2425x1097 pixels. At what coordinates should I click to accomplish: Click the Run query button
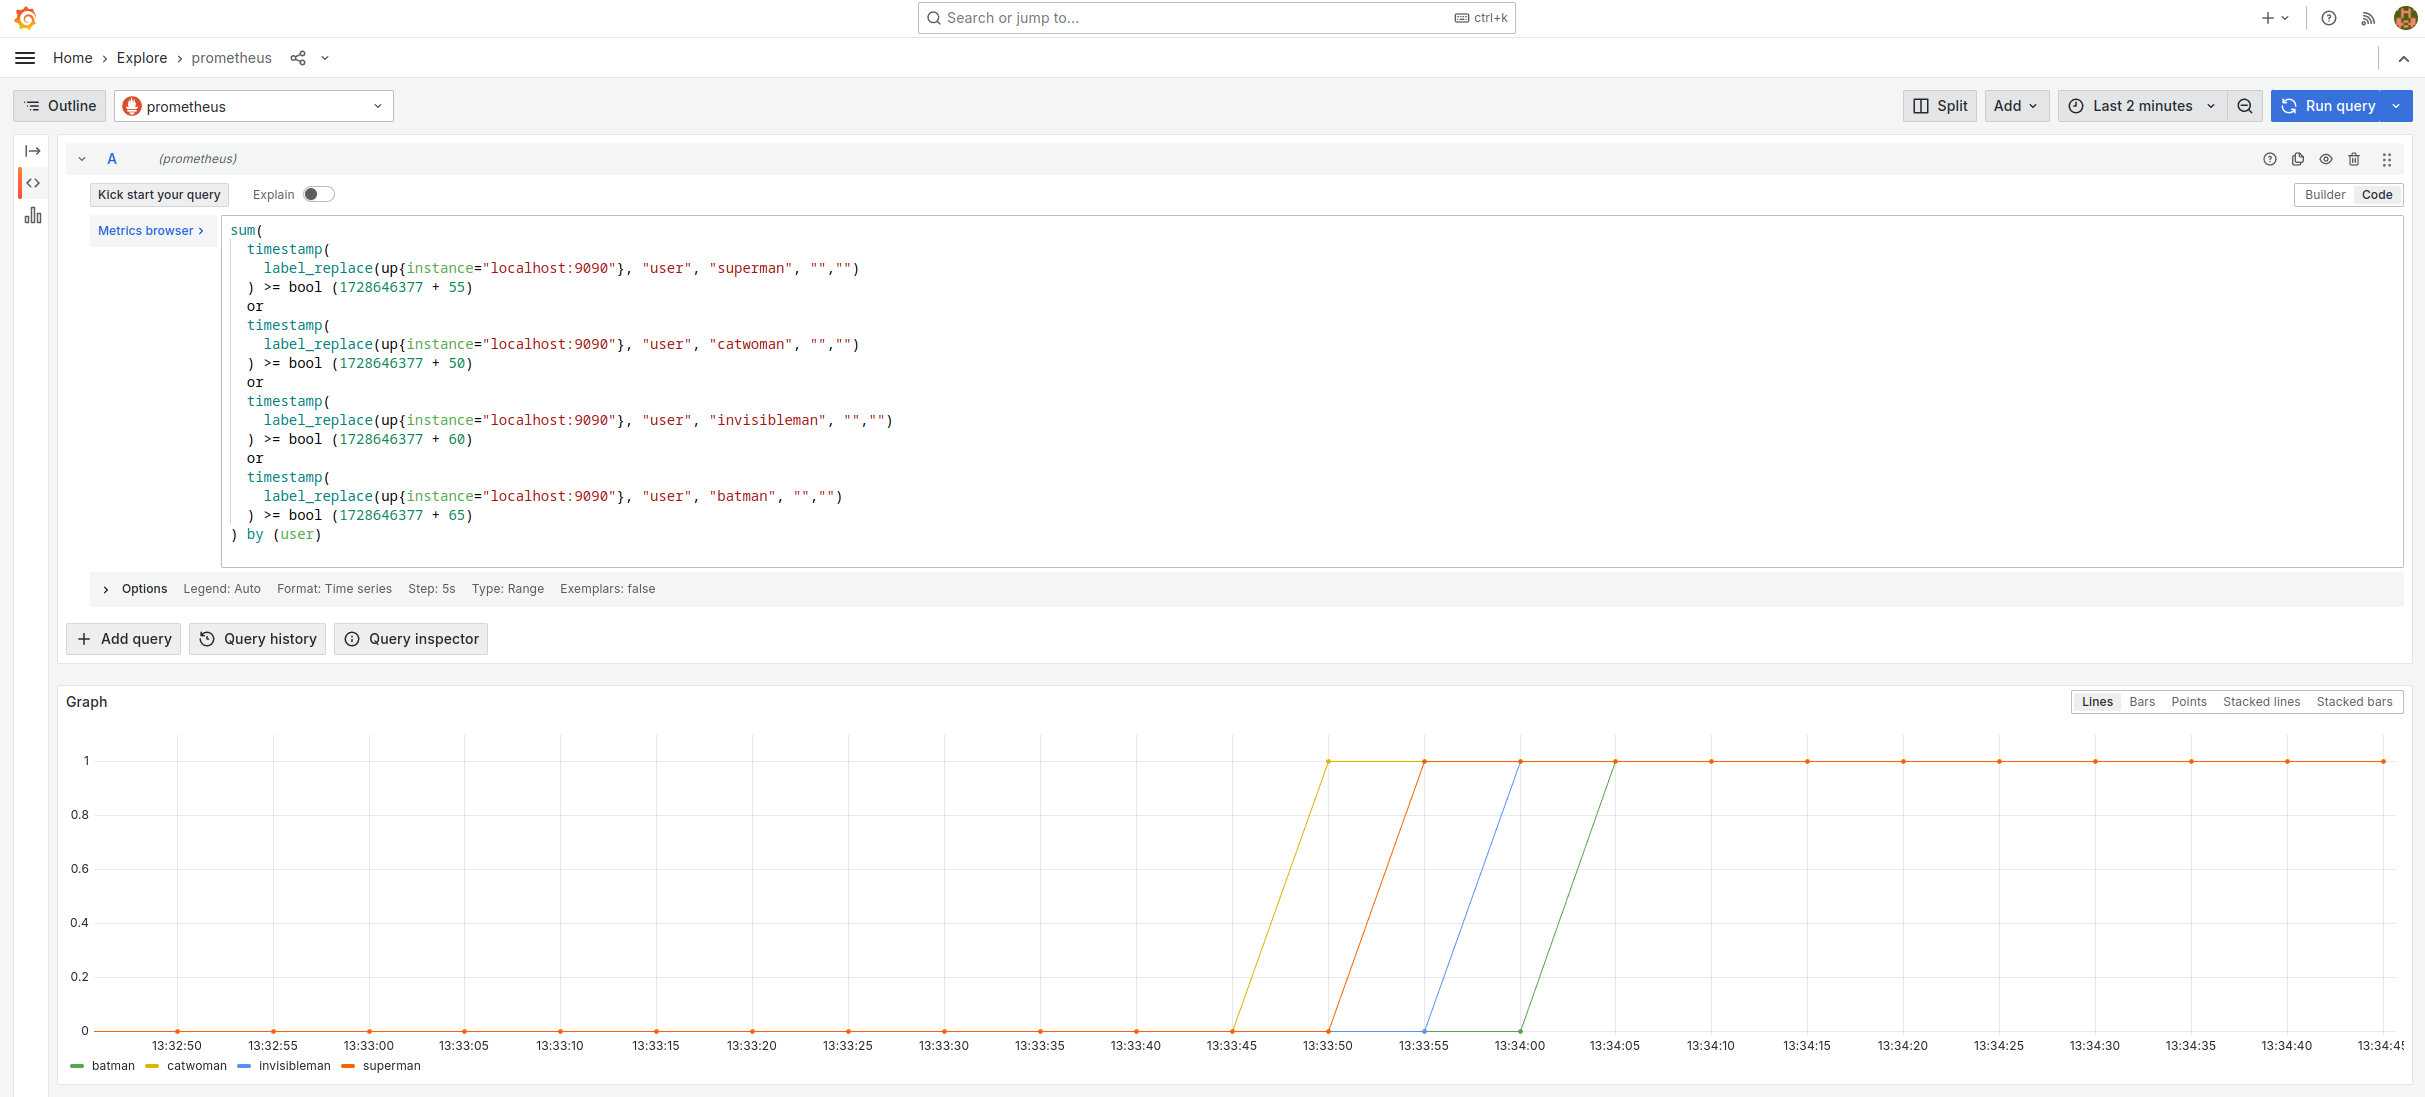coord(2329,106)
